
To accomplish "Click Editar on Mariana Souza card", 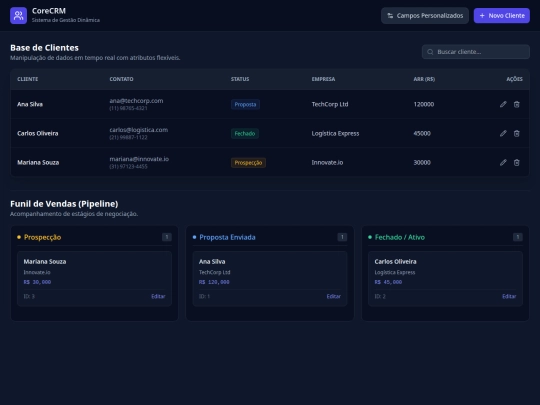I will pyautogui.click(x=158, y=296).
